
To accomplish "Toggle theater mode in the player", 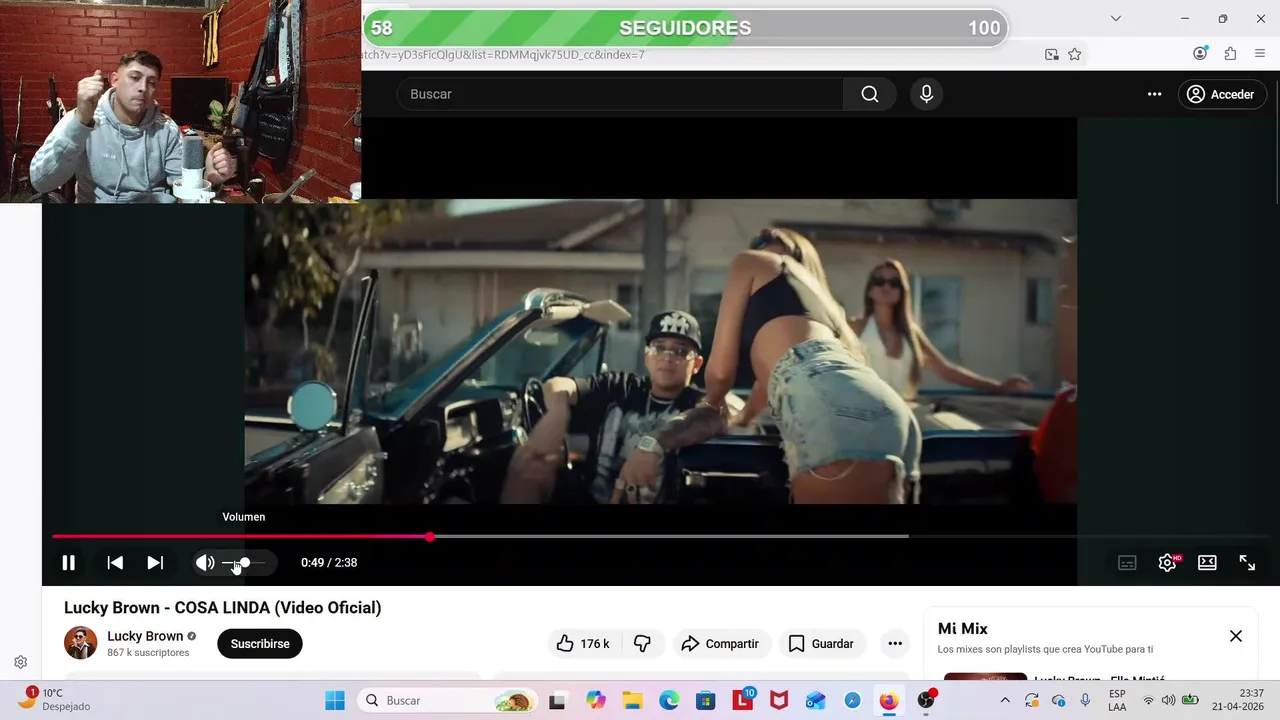I will (1207, 563).
